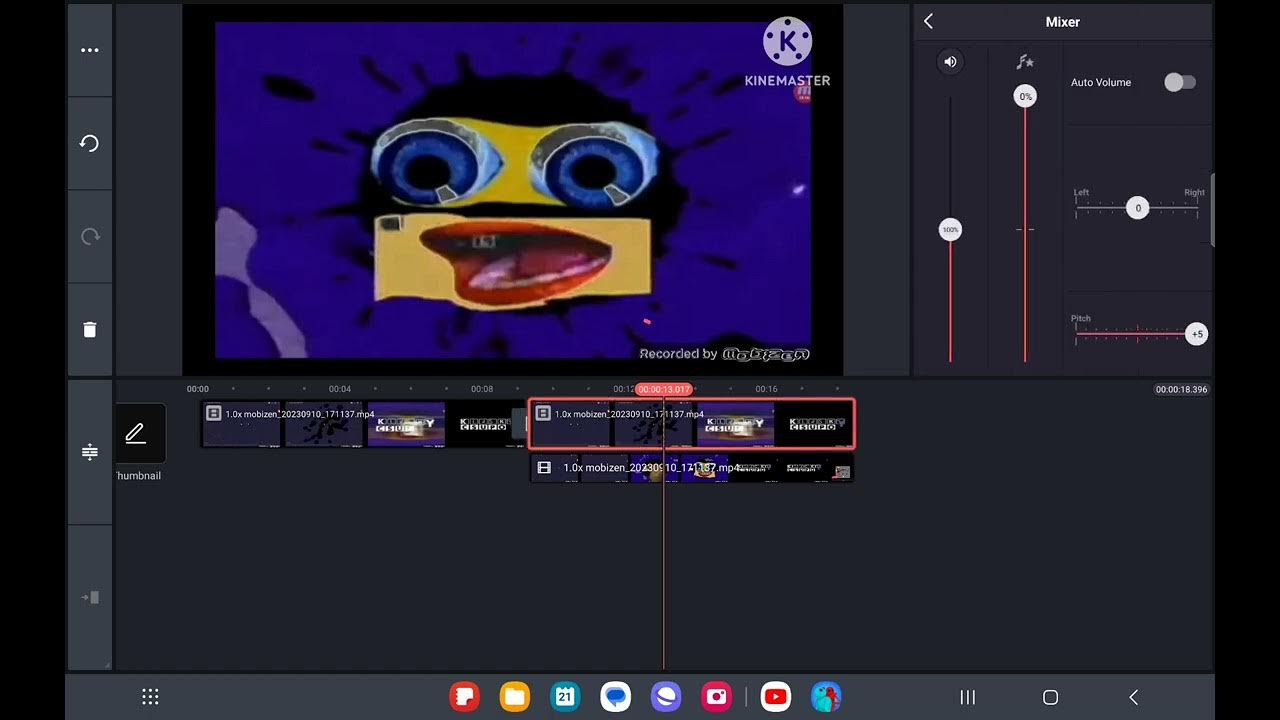Viewport: 1280px width, 720px height.
Task: Delete the selected clip with trash icon
Action: coord(90,329)
